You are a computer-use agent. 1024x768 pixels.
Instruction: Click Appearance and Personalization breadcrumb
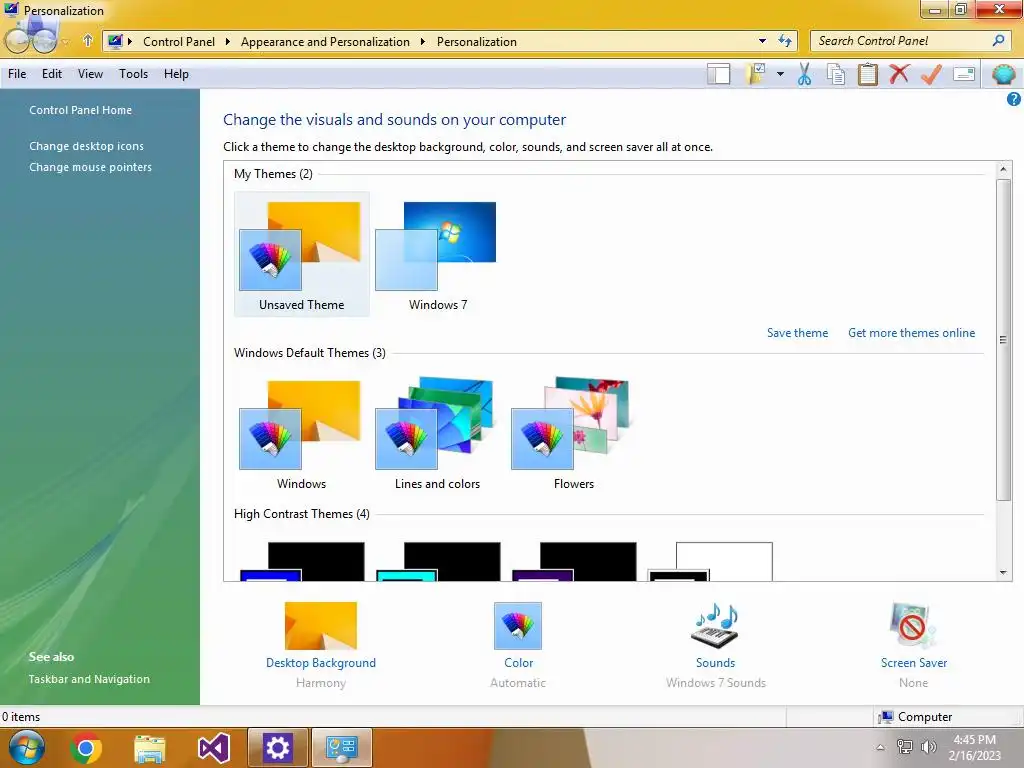325,41
